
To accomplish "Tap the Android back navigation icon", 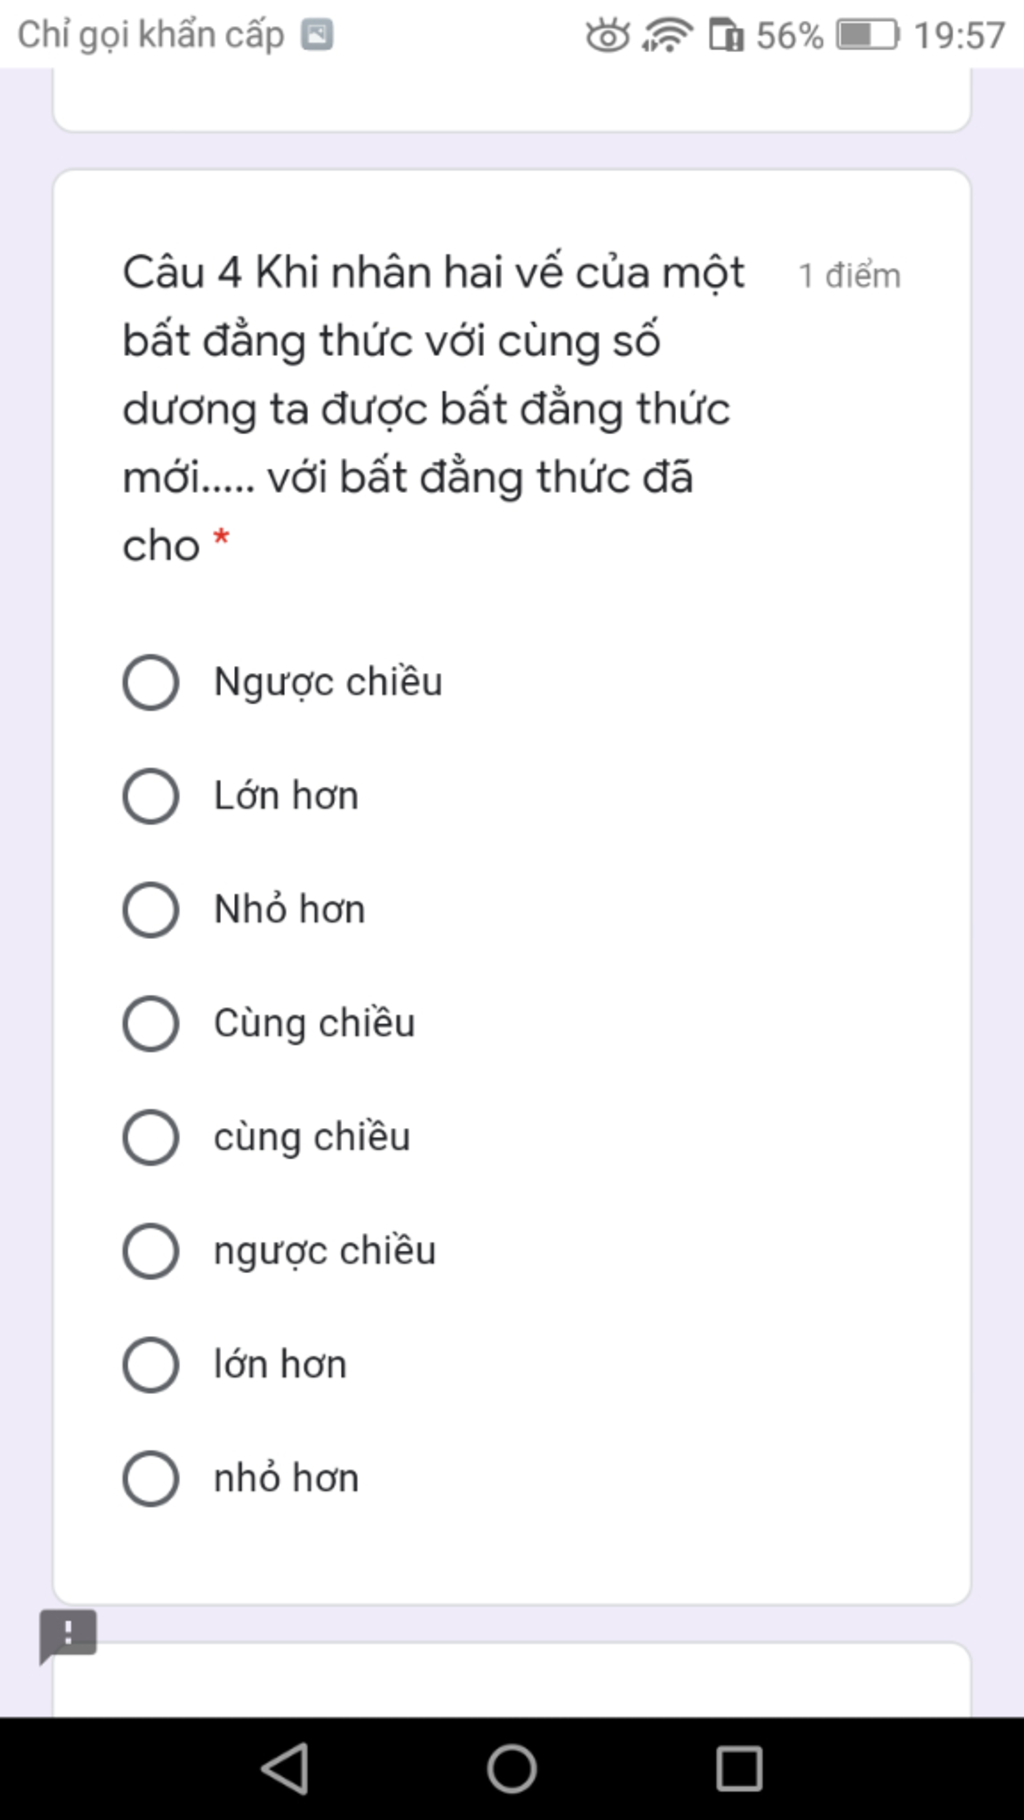I will (x=285, y=1768).
